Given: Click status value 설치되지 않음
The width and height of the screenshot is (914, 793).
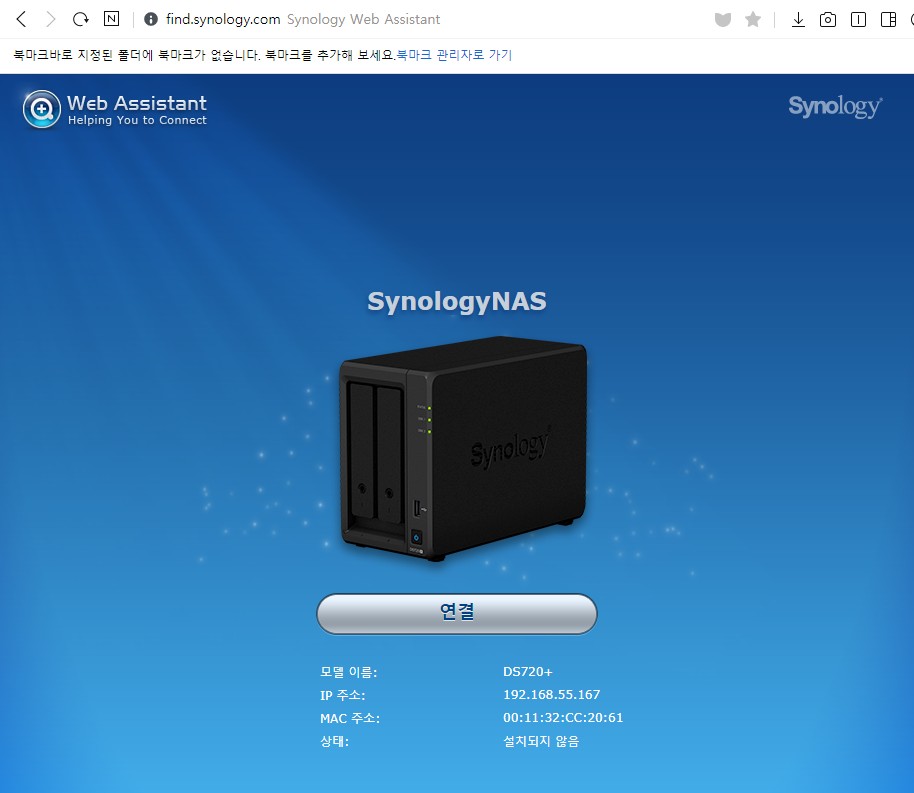Looking at the screenshot, I should click(x=541, y=741).
